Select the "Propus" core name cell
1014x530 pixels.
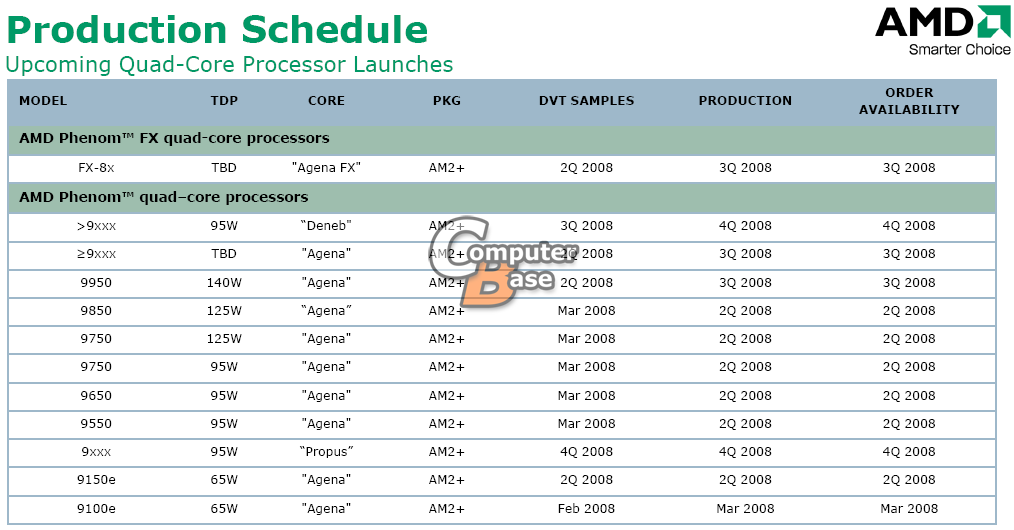pyautogui.click(x=326, y=452)
